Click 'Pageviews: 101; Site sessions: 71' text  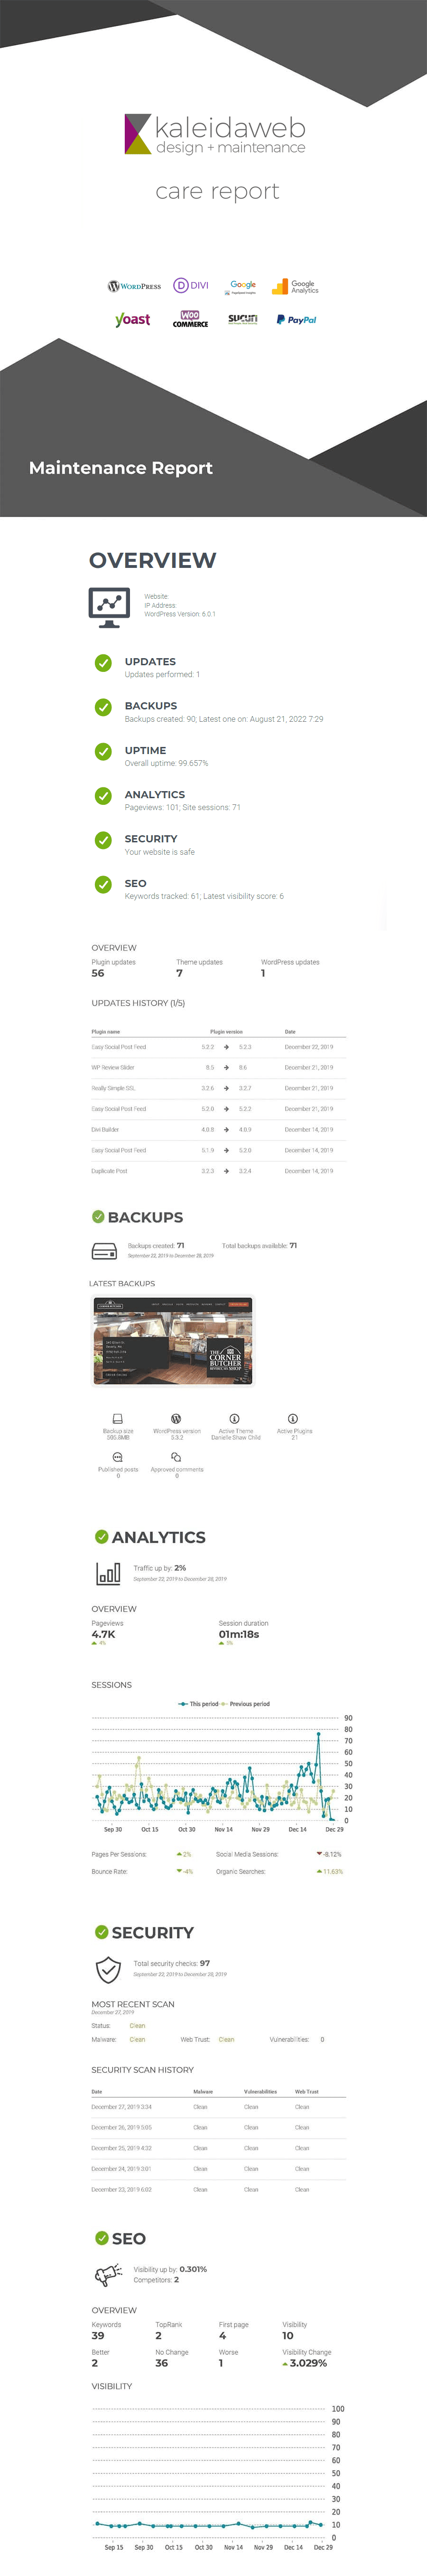pos(183,808)
